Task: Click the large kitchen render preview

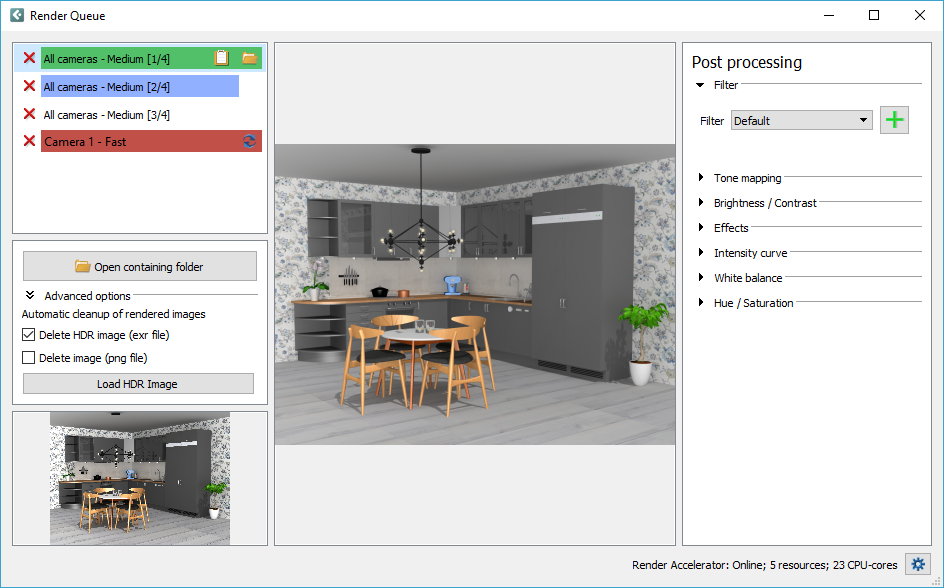Action: click(x=475, y=294)
